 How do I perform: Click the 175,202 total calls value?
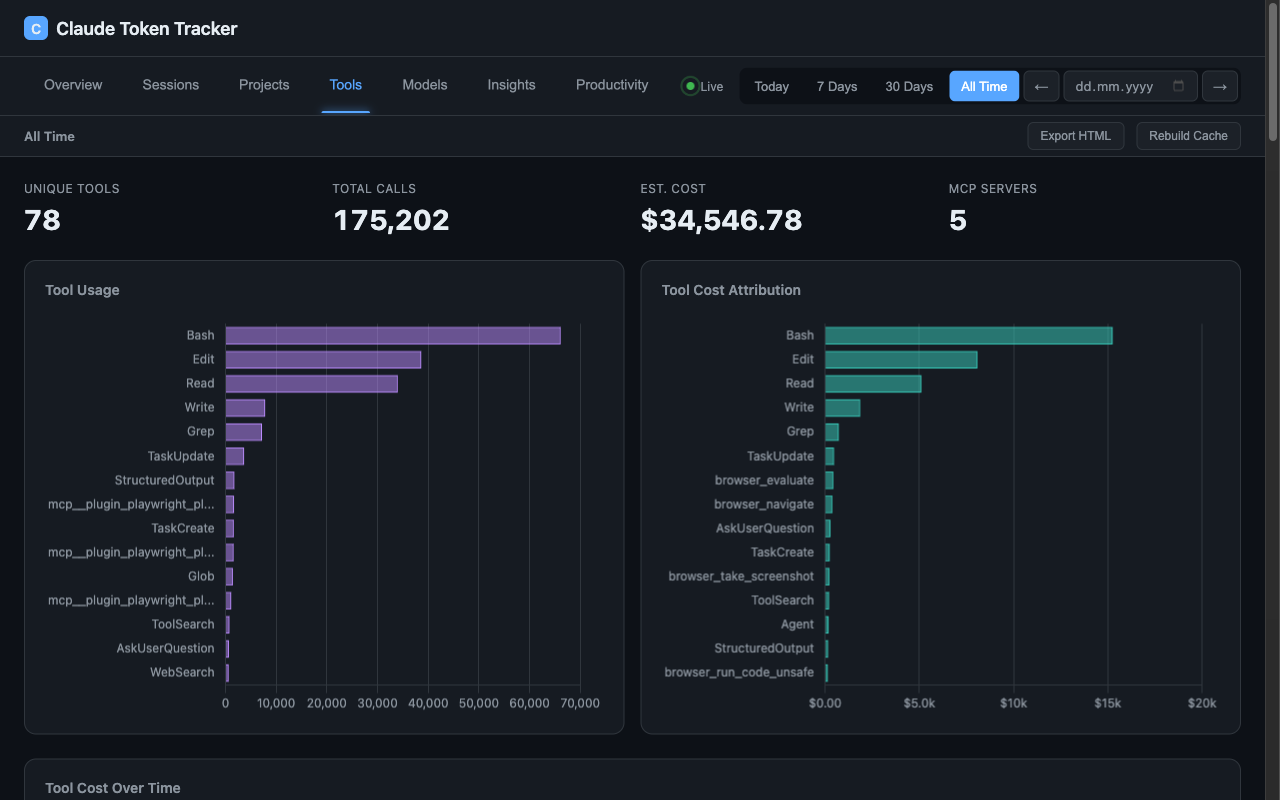tap(391, 220)
